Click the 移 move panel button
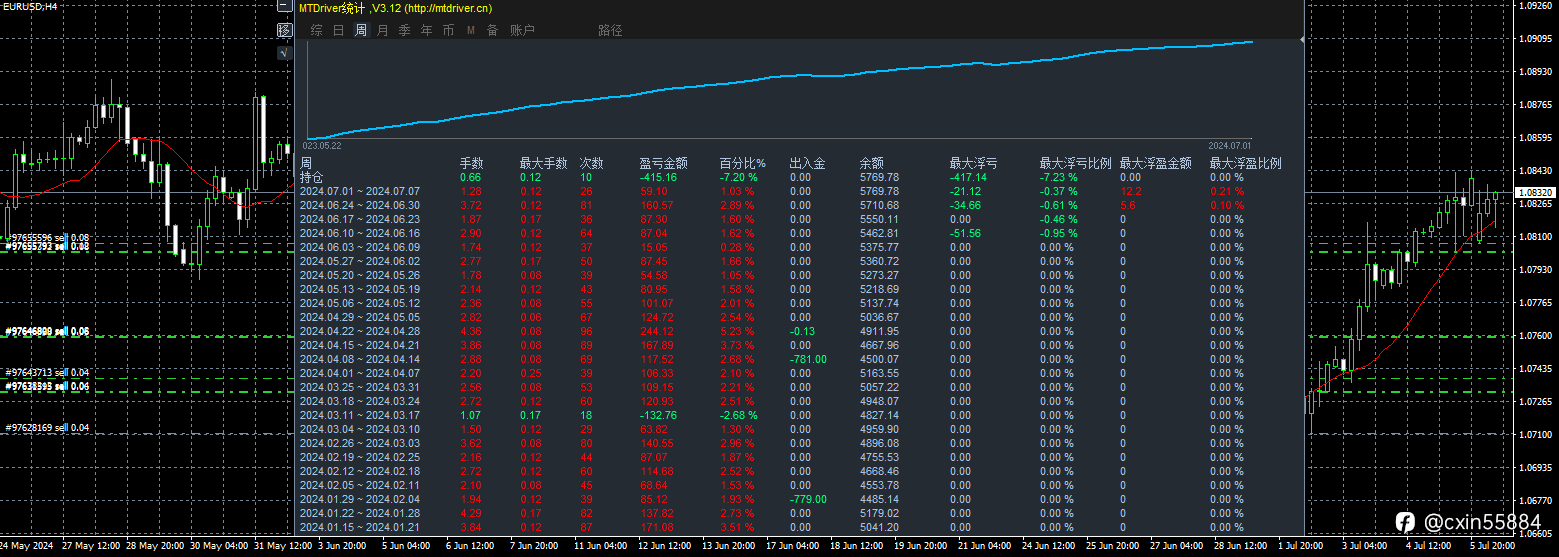1559x557 pixels. click(x=285, y=30)
